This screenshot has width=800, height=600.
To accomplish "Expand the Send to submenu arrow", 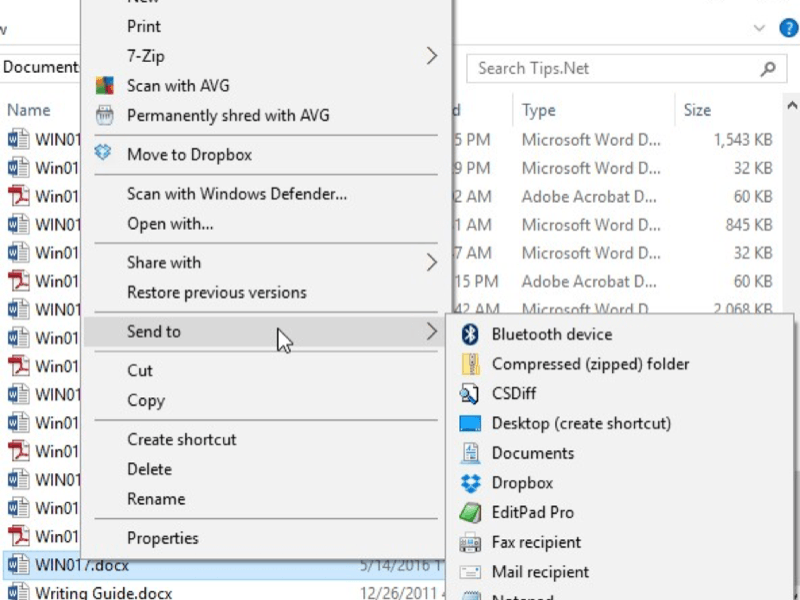I will tap(432, 332).
